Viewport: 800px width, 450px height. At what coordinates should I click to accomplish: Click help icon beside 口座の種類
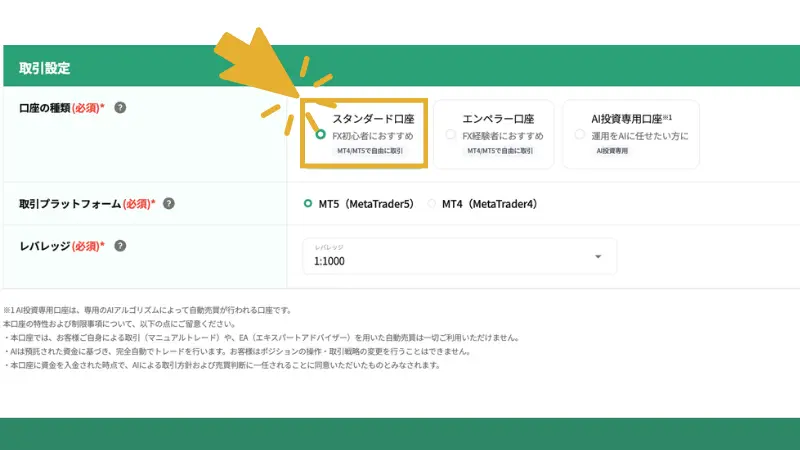120,108
